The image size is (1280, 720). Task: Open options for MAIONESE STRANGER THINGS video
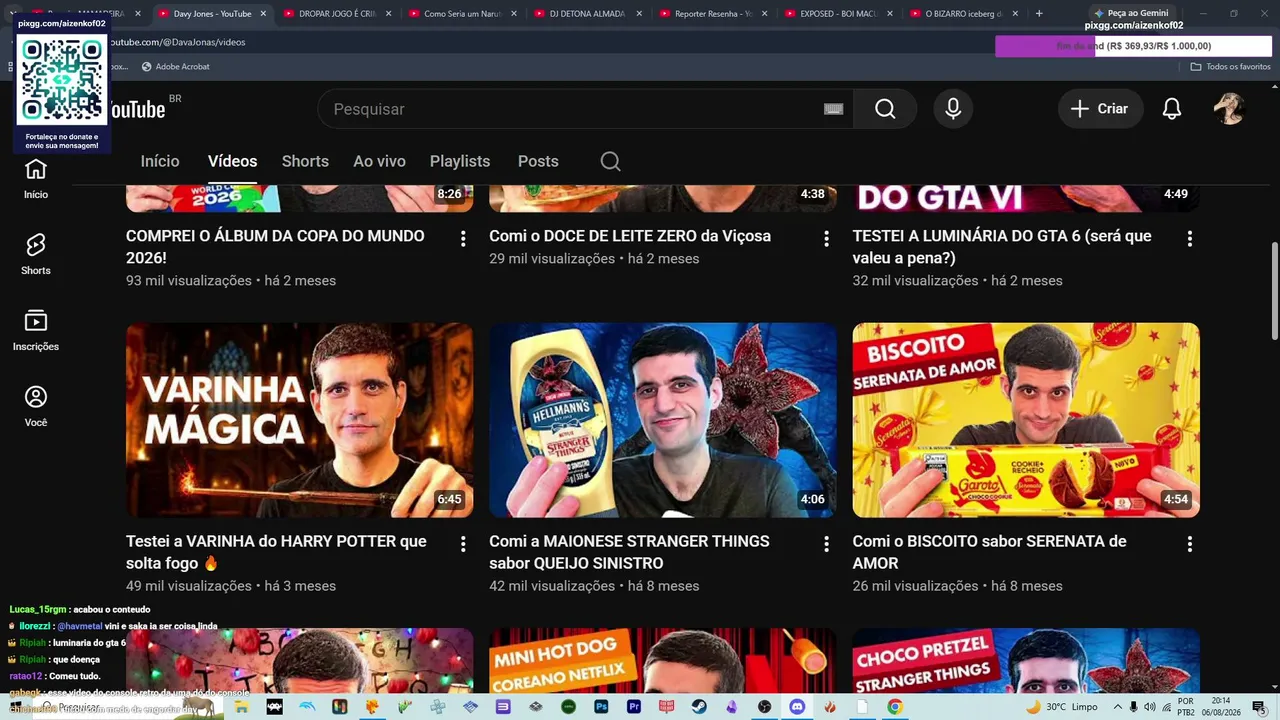click(x=826, y=543)
